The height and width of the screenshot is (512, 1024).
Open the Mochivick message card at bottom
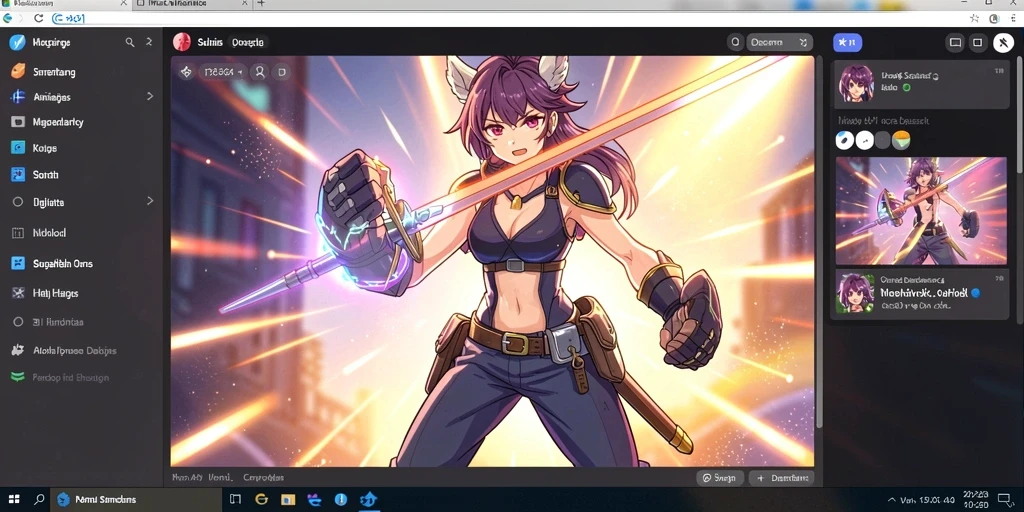[x=921, y=293]
